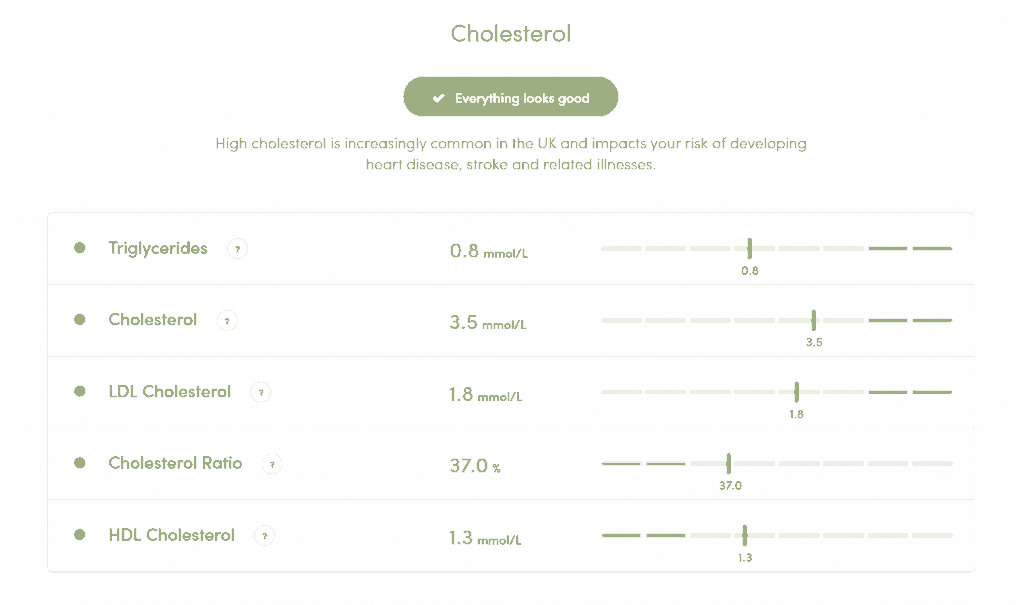Click the LDL Cholesterol green status dot
This screenshot has width=1024, height=605.
click(80, 392)
